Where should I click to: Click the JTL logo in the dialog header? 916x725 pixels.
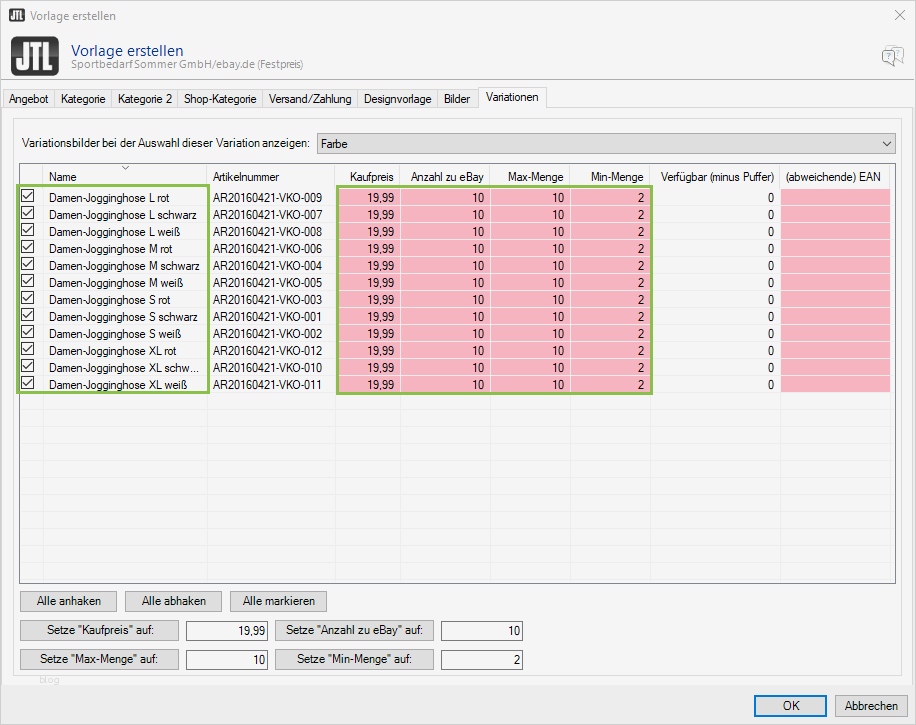(x=34, y=57)
